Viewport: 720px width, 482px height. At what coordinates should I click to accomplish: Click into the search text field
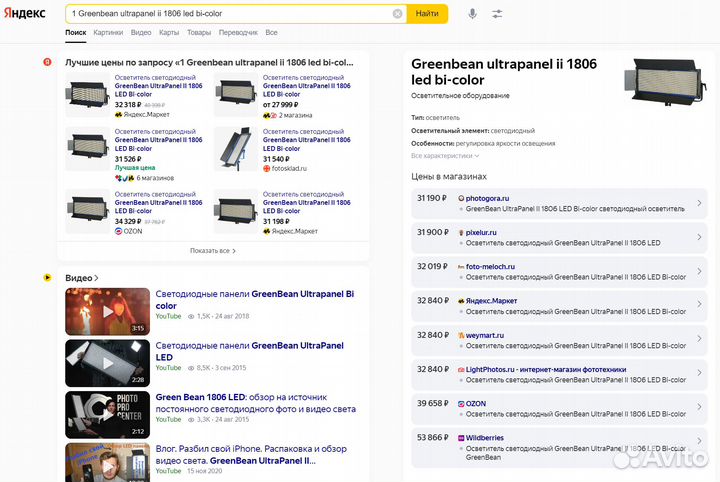(230, 14)
